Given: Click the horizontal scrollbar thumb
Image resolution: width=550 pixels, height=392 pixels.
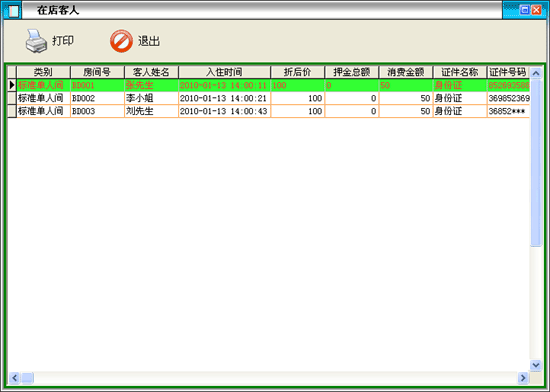Looking at the screenshot, I should click(x=28, y=378).
